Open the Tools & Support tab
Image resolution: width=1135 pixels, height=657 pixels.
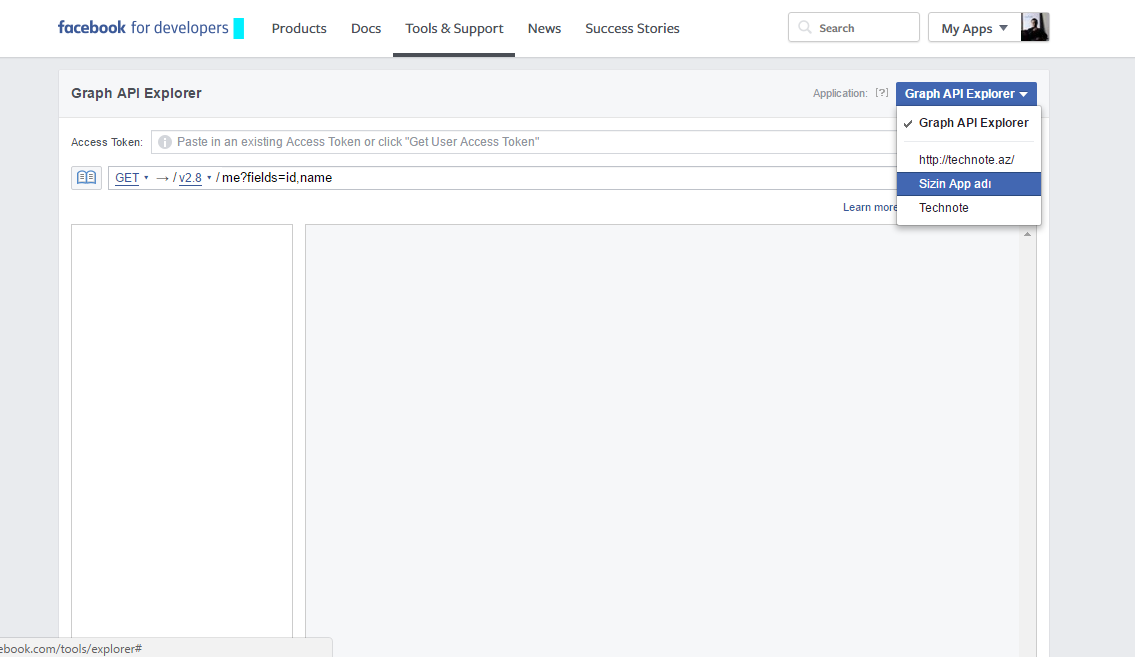[x=454, y=28]
